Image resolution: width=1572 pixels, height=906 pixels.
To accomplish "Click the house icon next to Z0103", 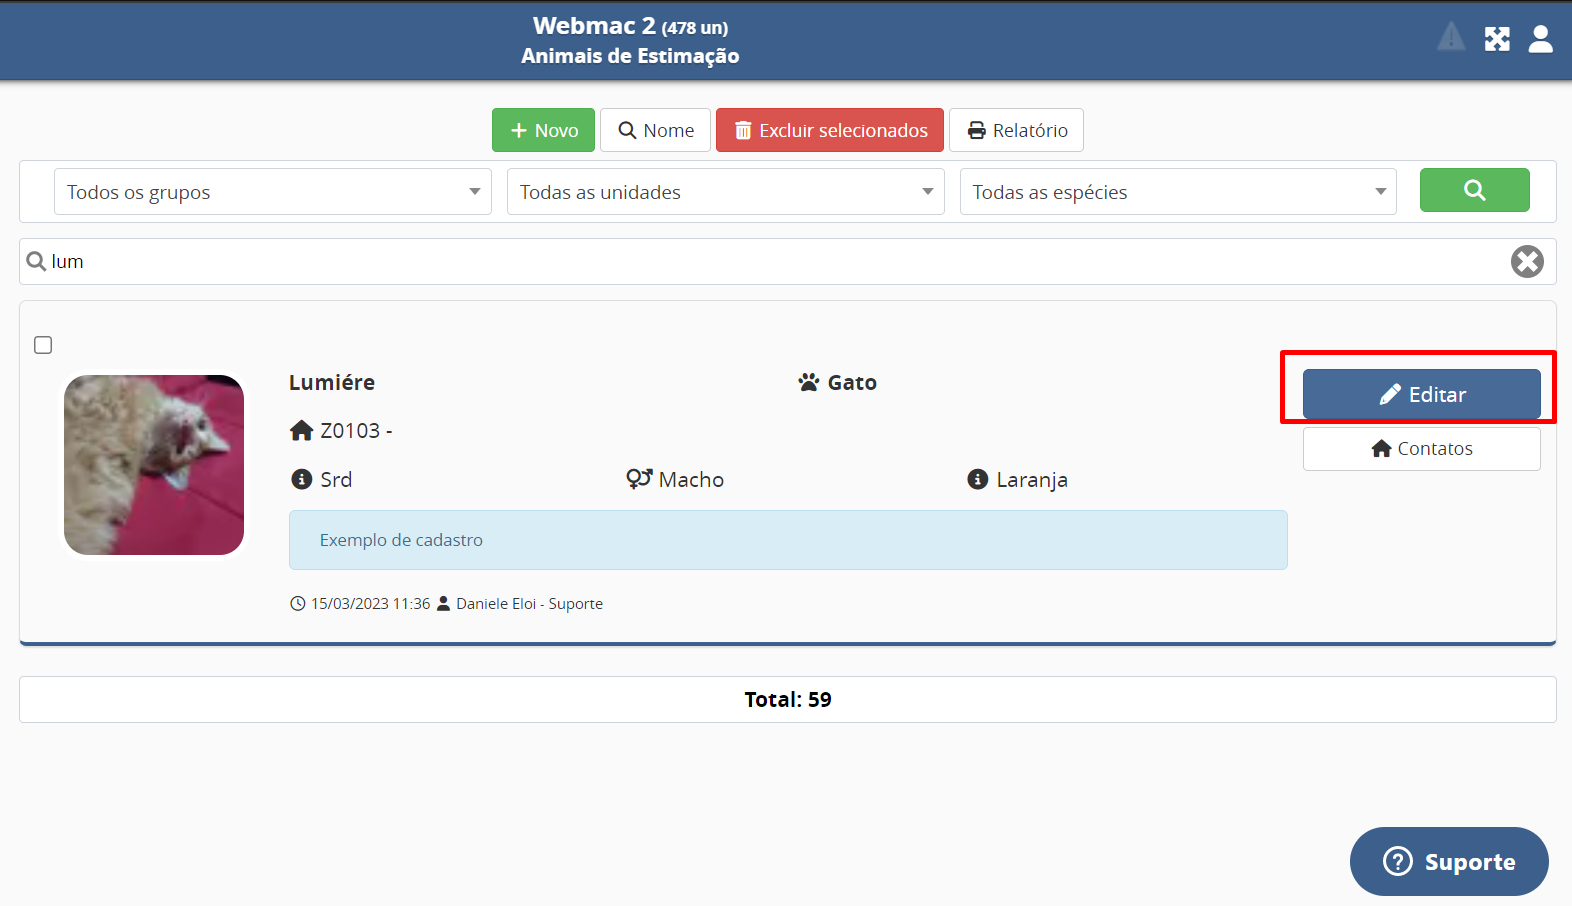I will (x=301, y=431).
